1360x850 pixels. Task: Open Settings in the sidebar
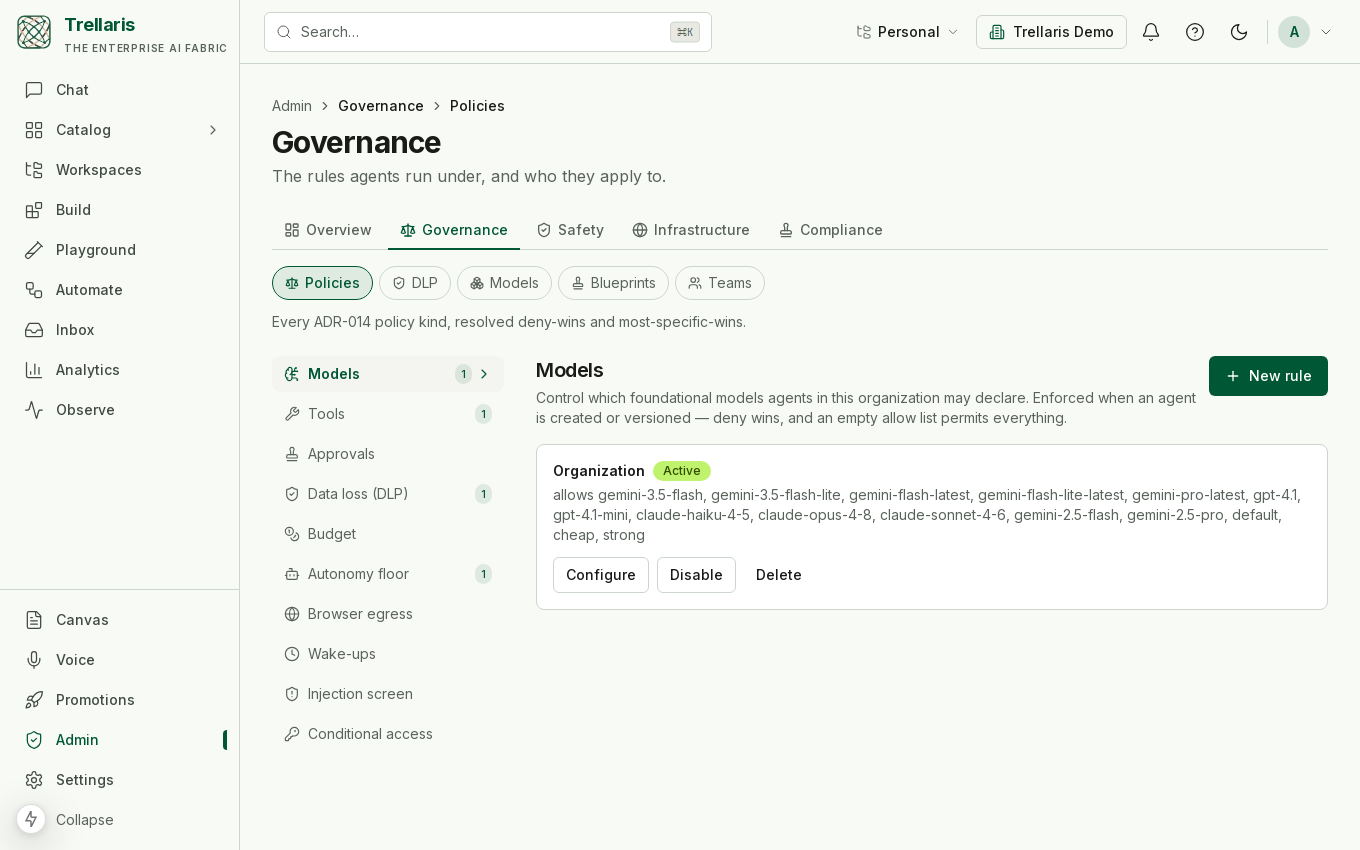tap(120, 780)
